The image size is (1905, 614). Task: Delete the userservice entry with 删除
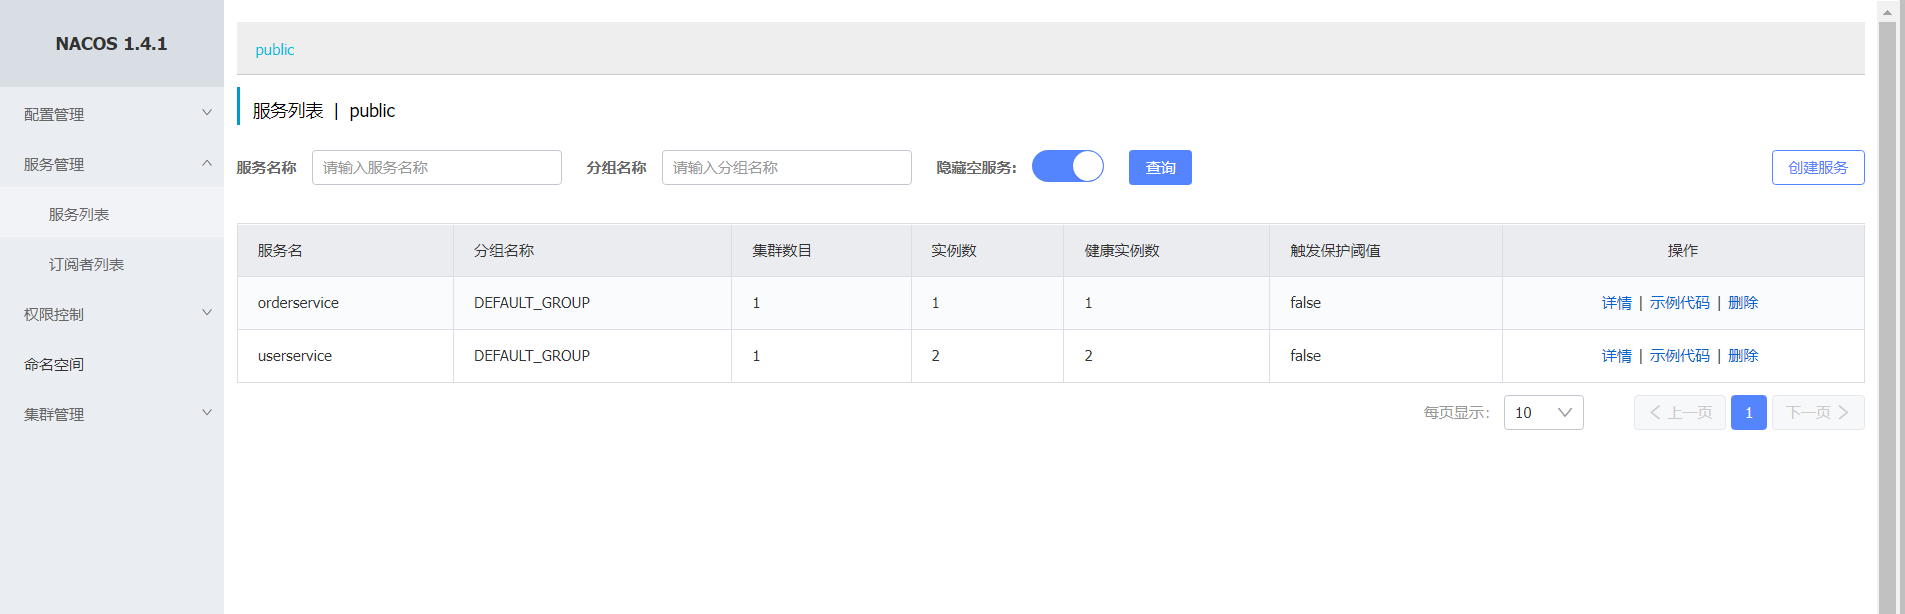click(x=1743, y=356)
